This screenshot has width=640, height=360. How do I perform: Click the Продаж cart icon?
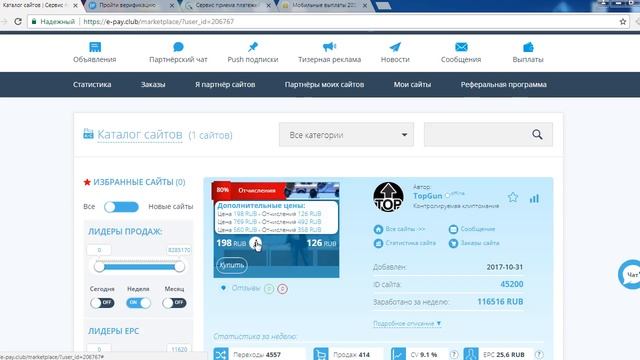(x=321, y=354)
